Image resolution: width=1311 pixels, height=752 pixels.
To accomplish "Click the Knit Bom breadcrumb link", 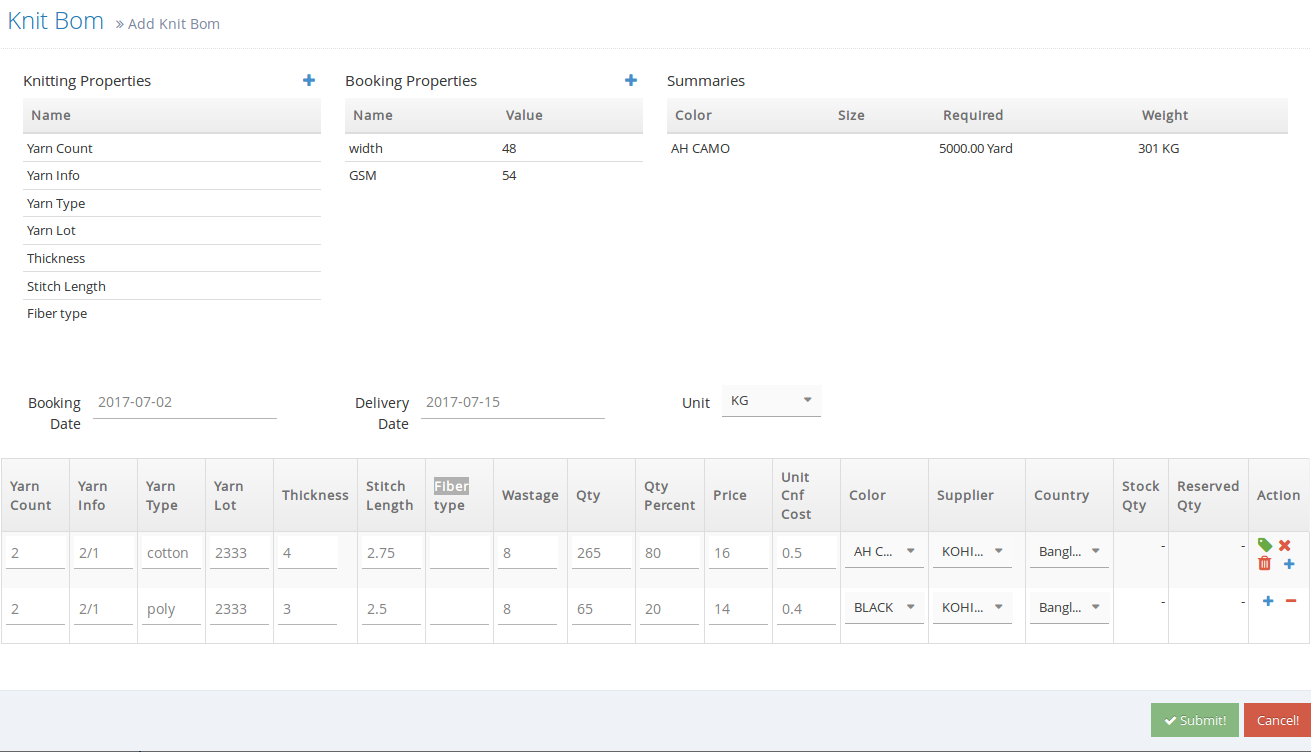I will pos(56,21).
